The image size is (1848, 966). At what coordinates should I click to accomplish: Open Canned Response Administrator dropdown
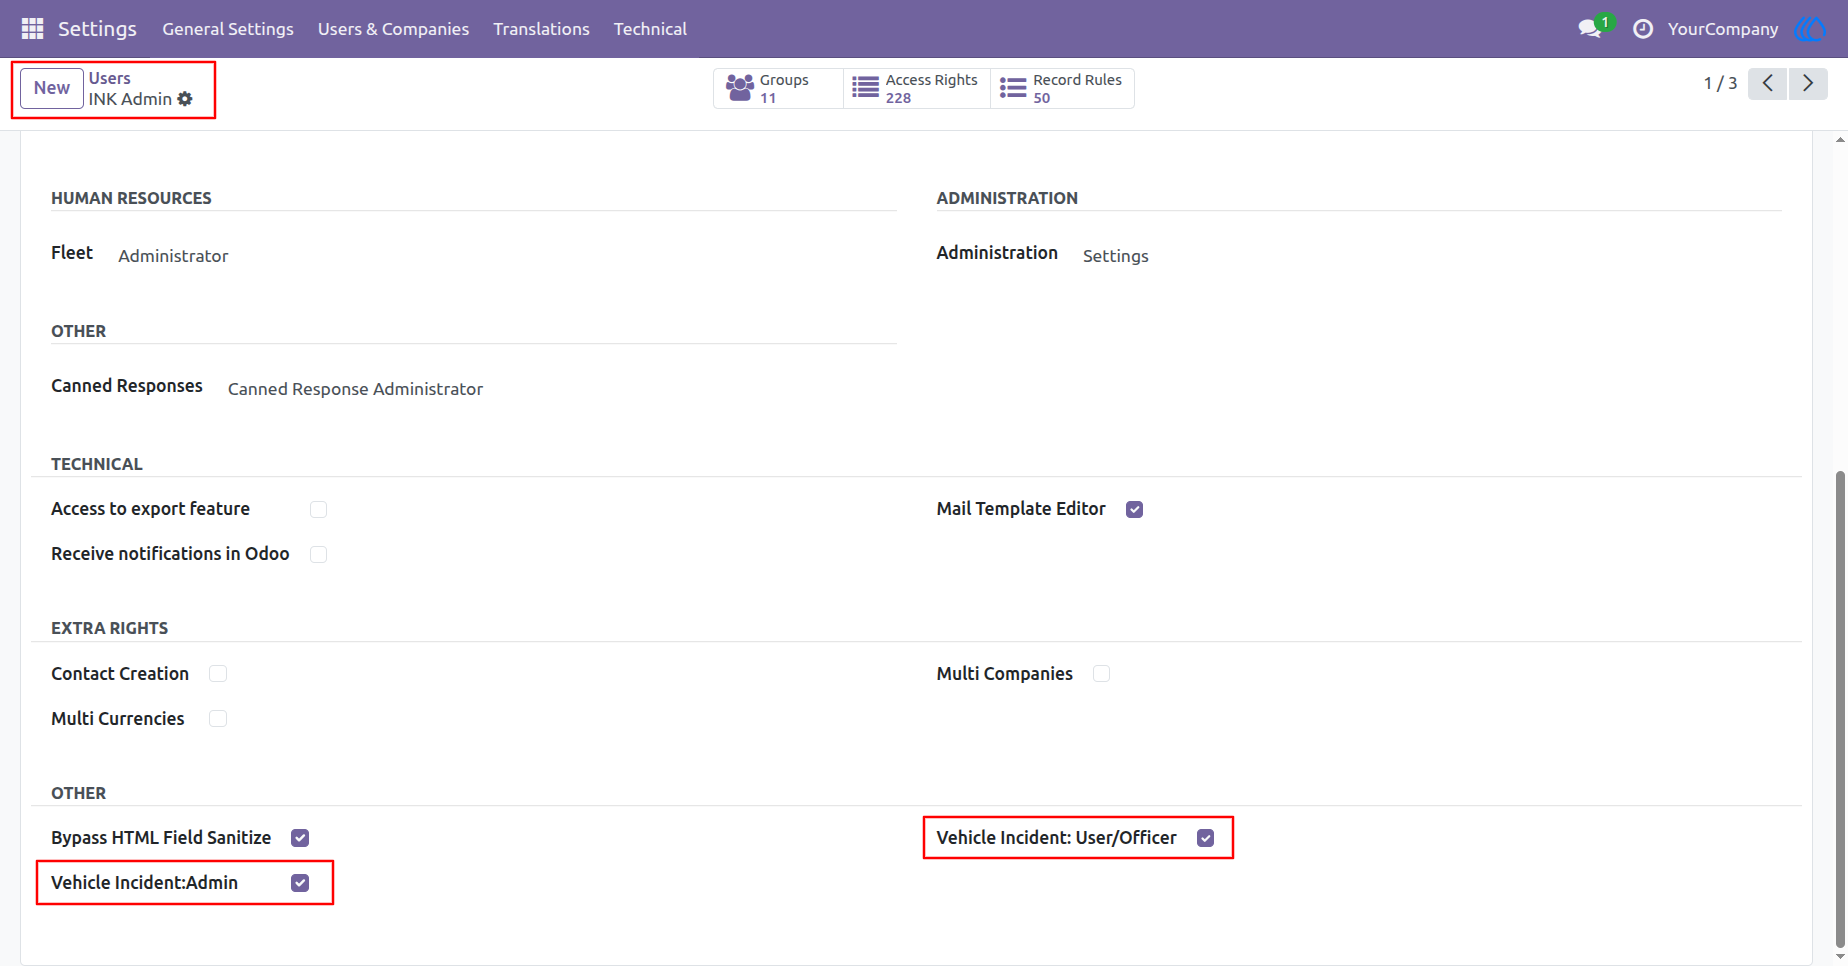click(355, 389)
